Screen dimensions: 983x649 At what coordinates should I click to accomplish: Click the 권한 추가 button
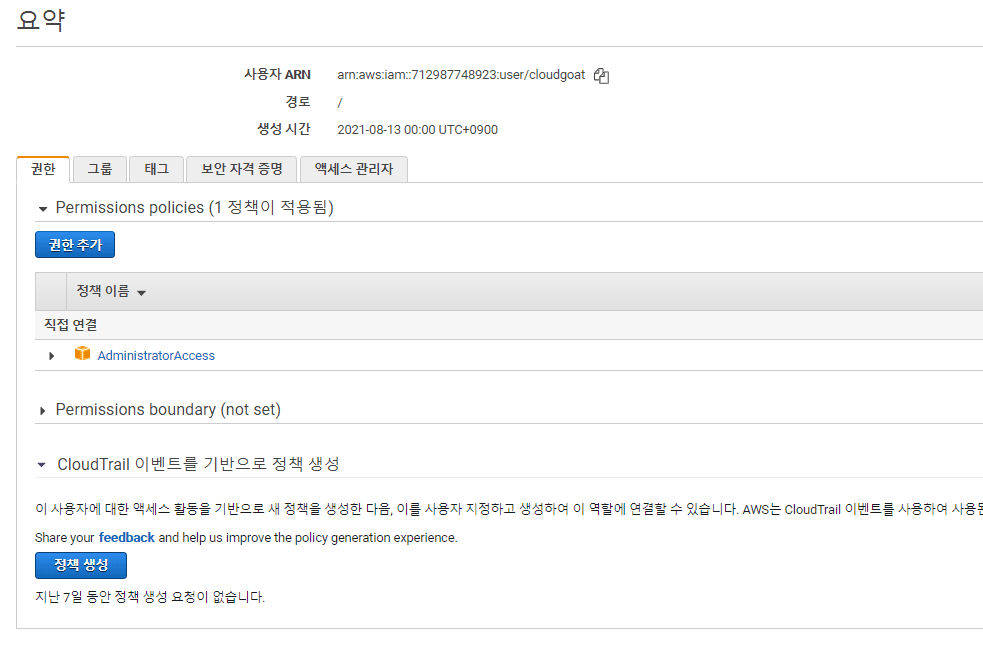pos(75,245)
